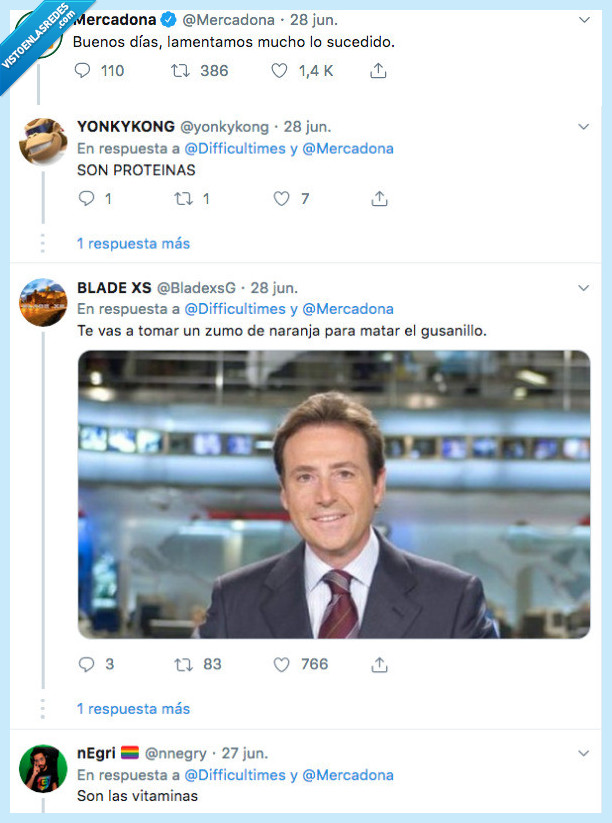
Task: Open the chevron menu on BLADE XS's tweet
Action: 584,288
